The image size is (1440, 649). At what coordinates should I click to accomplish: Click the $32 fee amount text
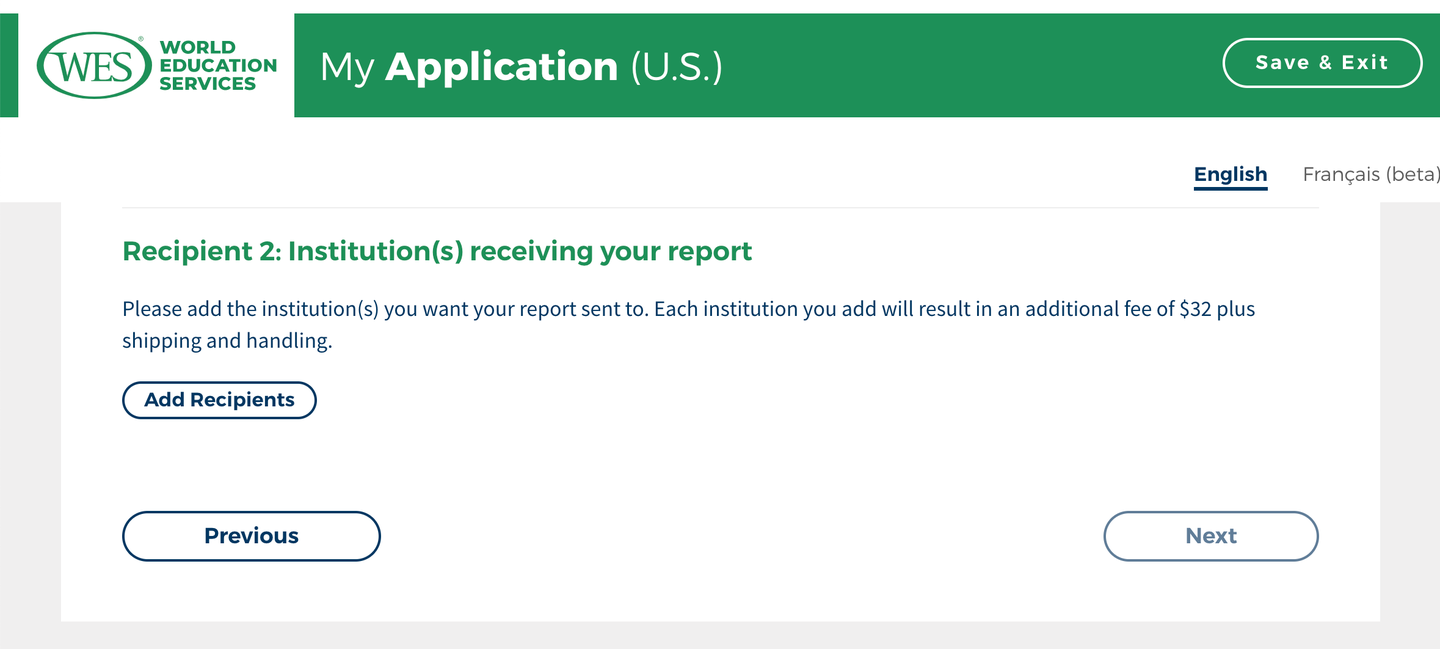1195,309
